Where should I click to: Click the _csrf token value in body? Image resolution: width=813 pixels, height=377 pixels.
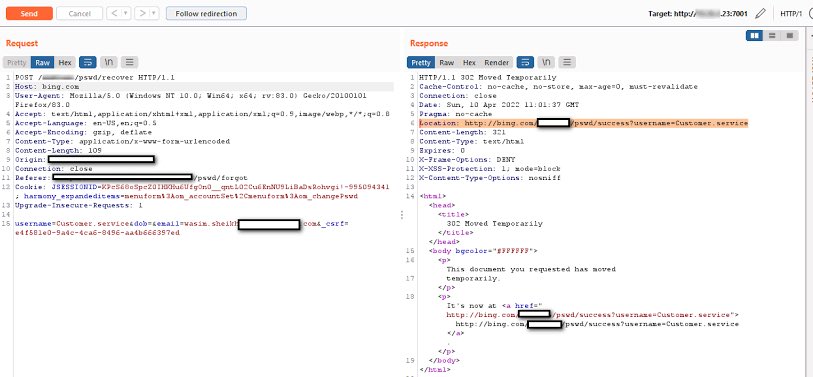pos(97,233)
